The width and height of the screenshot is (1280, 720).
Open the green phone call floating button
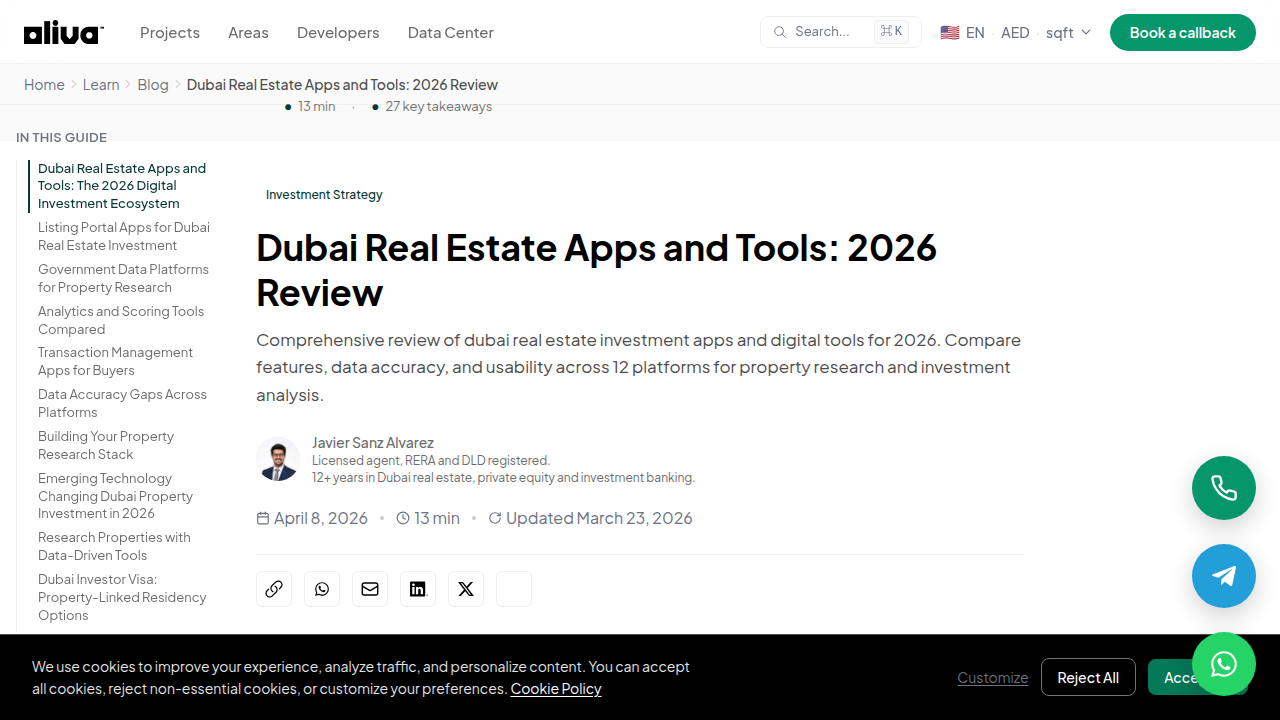[1224, 488]
